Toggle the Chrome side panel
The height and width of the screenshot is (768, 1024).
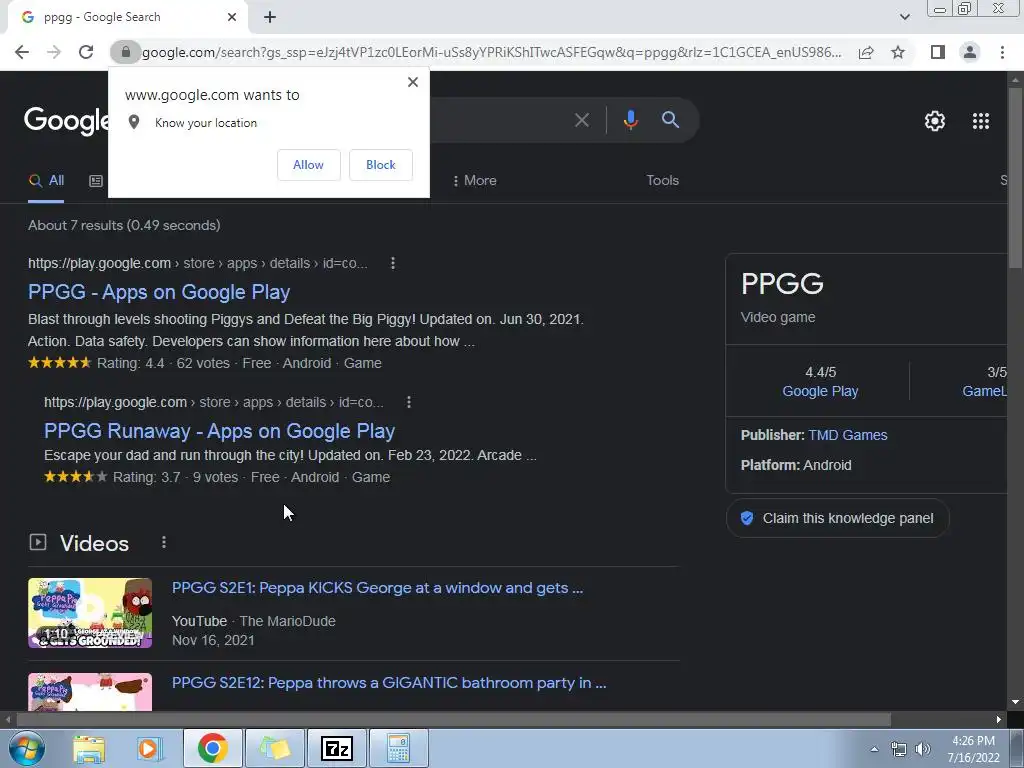(938, 52)
